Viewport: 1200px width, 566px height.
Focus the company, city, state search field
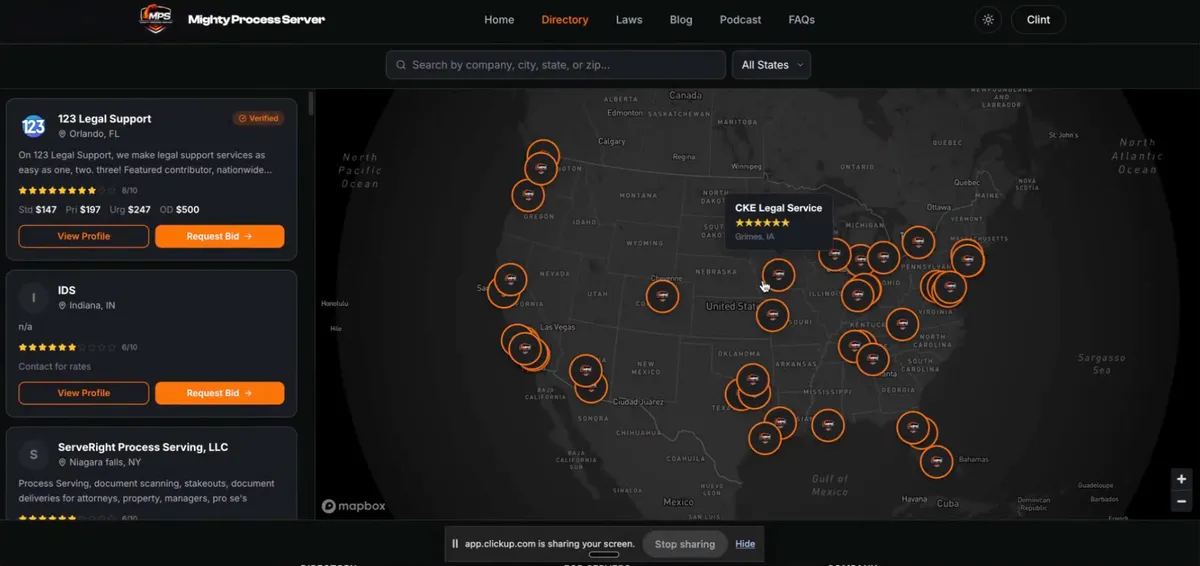556,65
